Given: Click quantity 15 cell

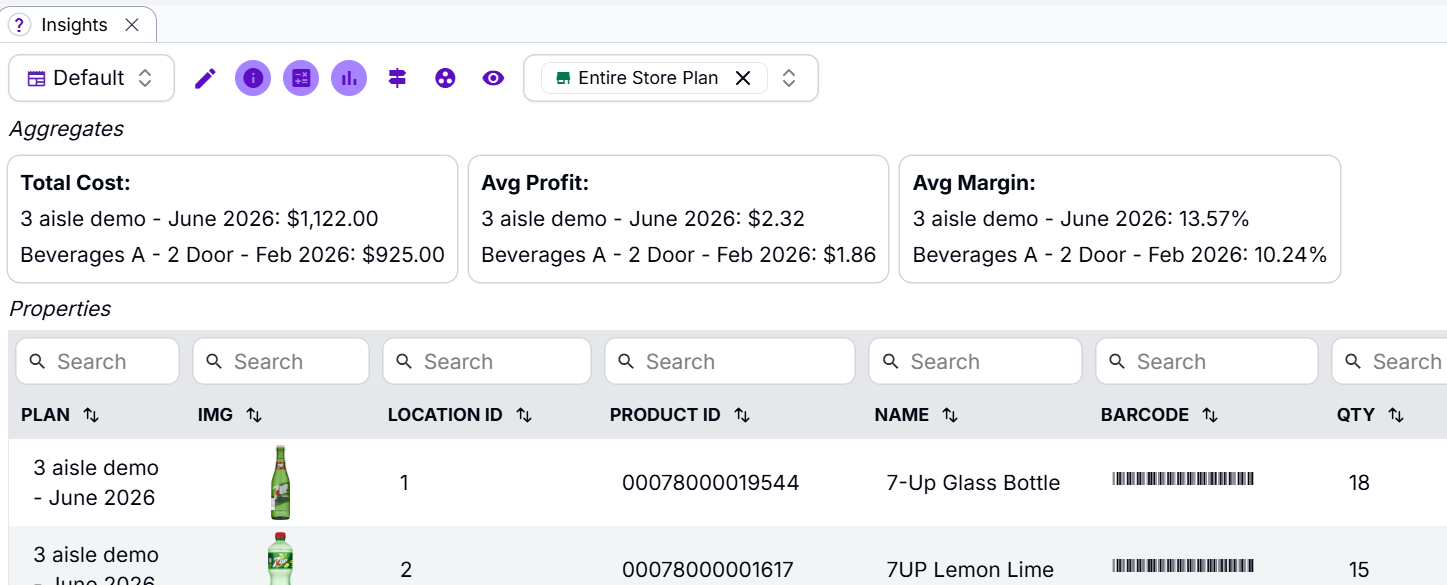Looking at the screenshot, I should [x=1359, y=570].
